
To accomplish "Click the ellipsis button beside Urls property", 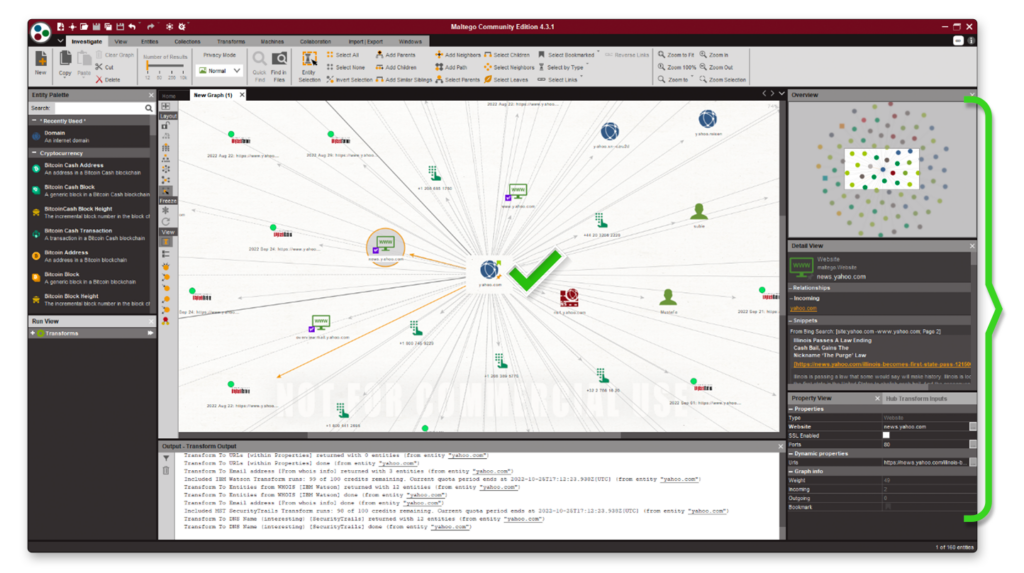I will (x=973, y=462).
